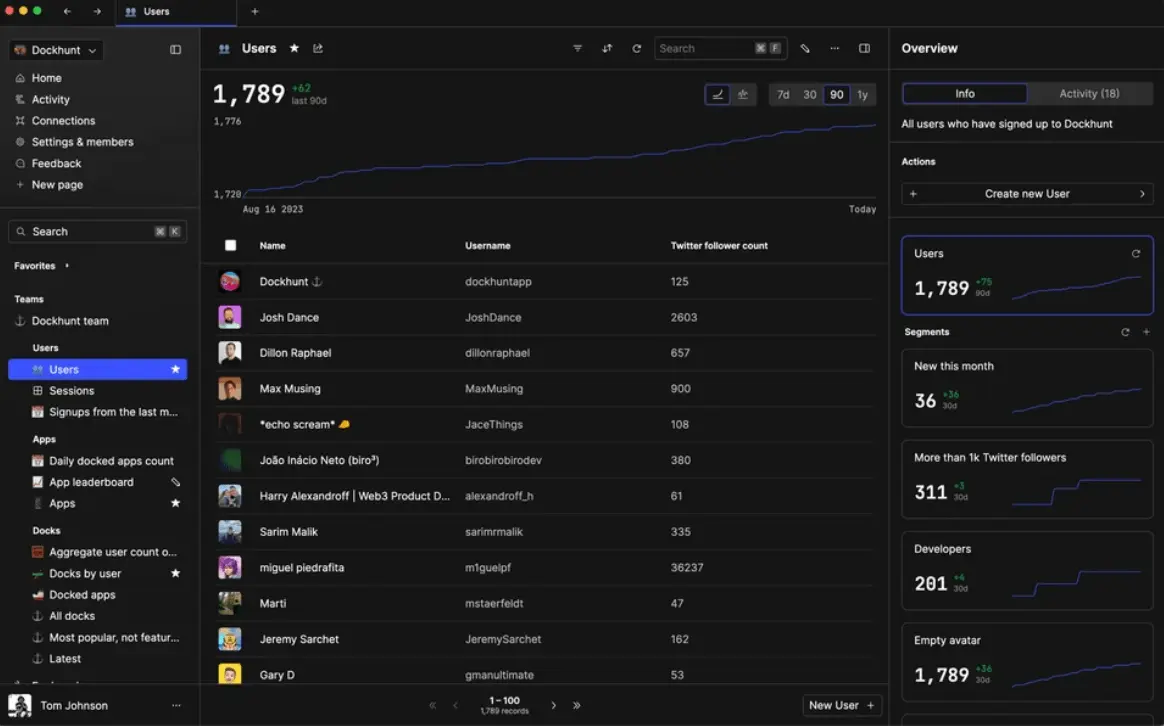This screenshot has height=726, width=1164.
Task: Set chart range to 1y
Action: (x=863, y=94)
